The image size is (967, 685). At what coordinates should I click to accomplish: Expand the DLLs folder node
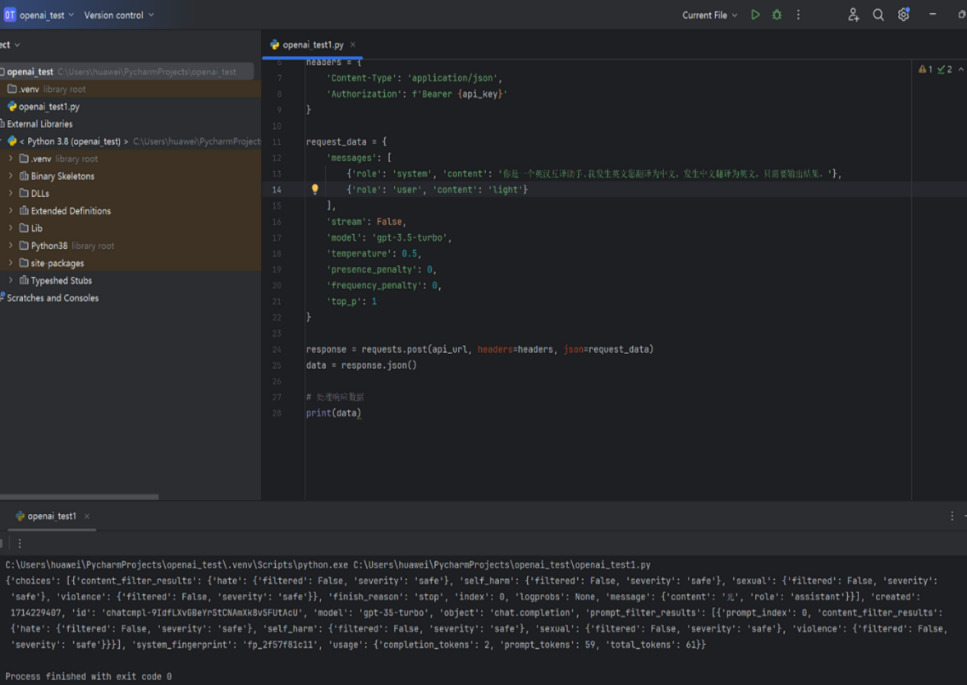pos(10,193)
